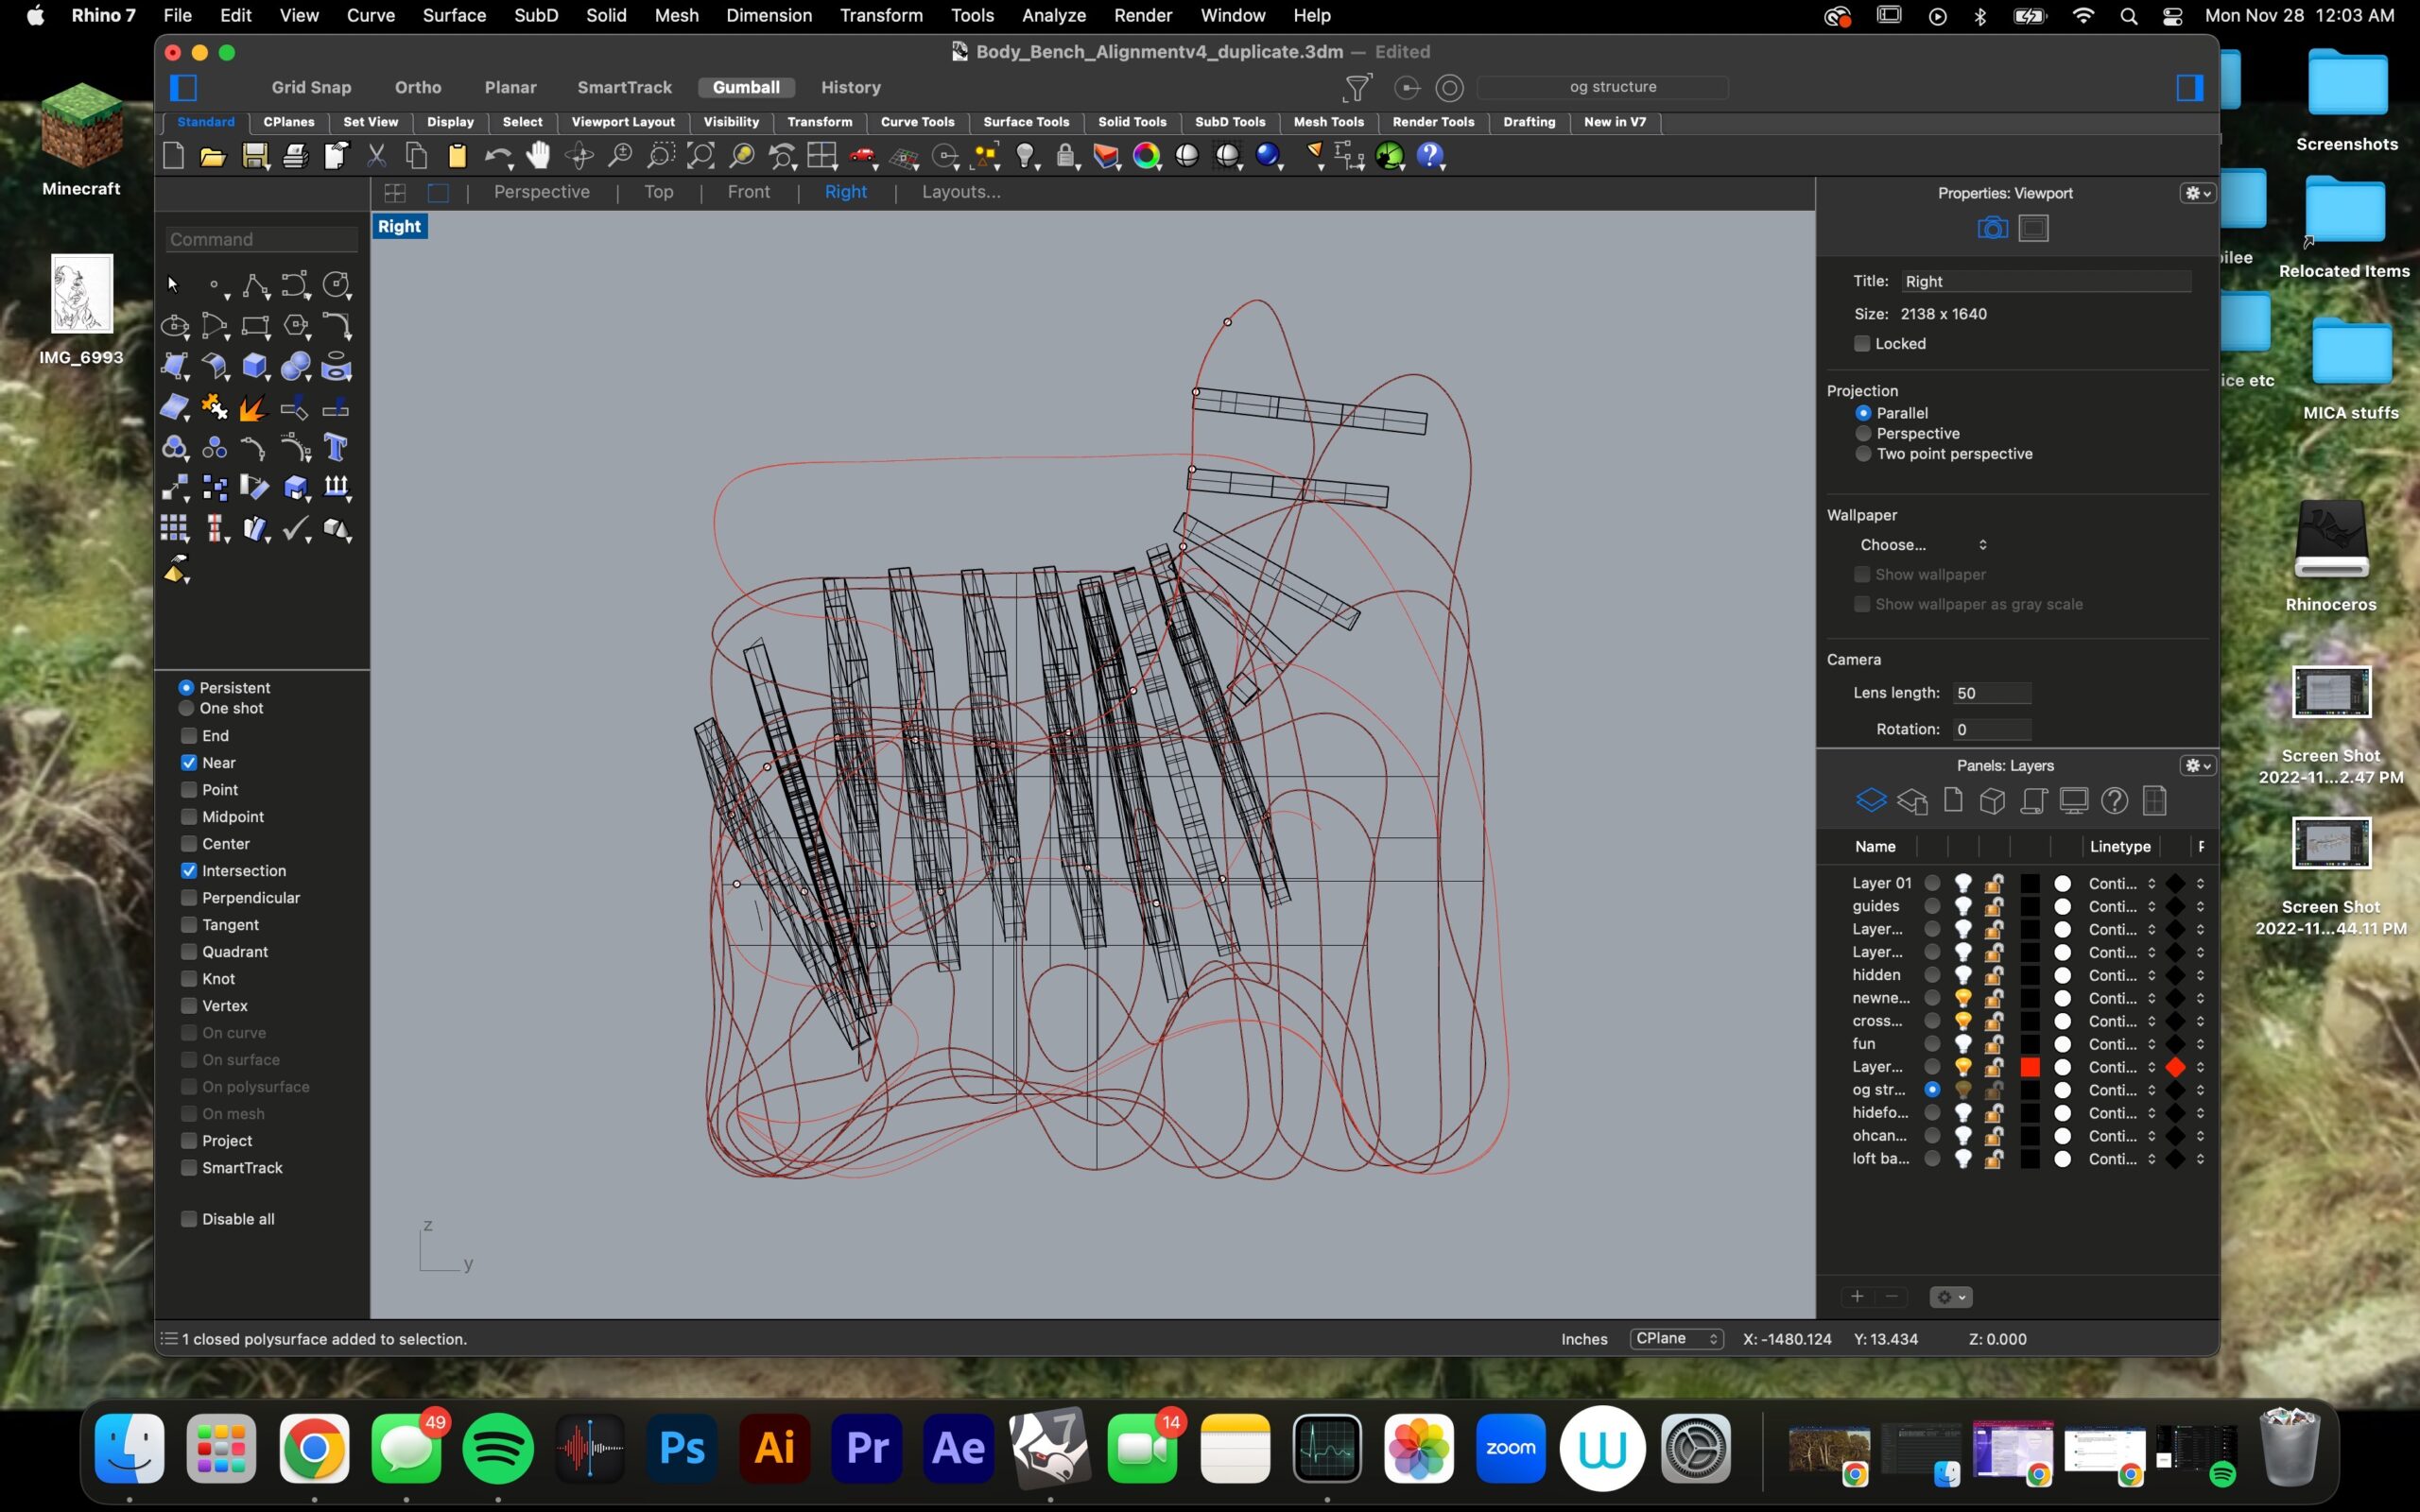The height and width of the screenshot is (1512, 2420).
Task: Enable the End object snap
Action: click(x=189, y=736)
